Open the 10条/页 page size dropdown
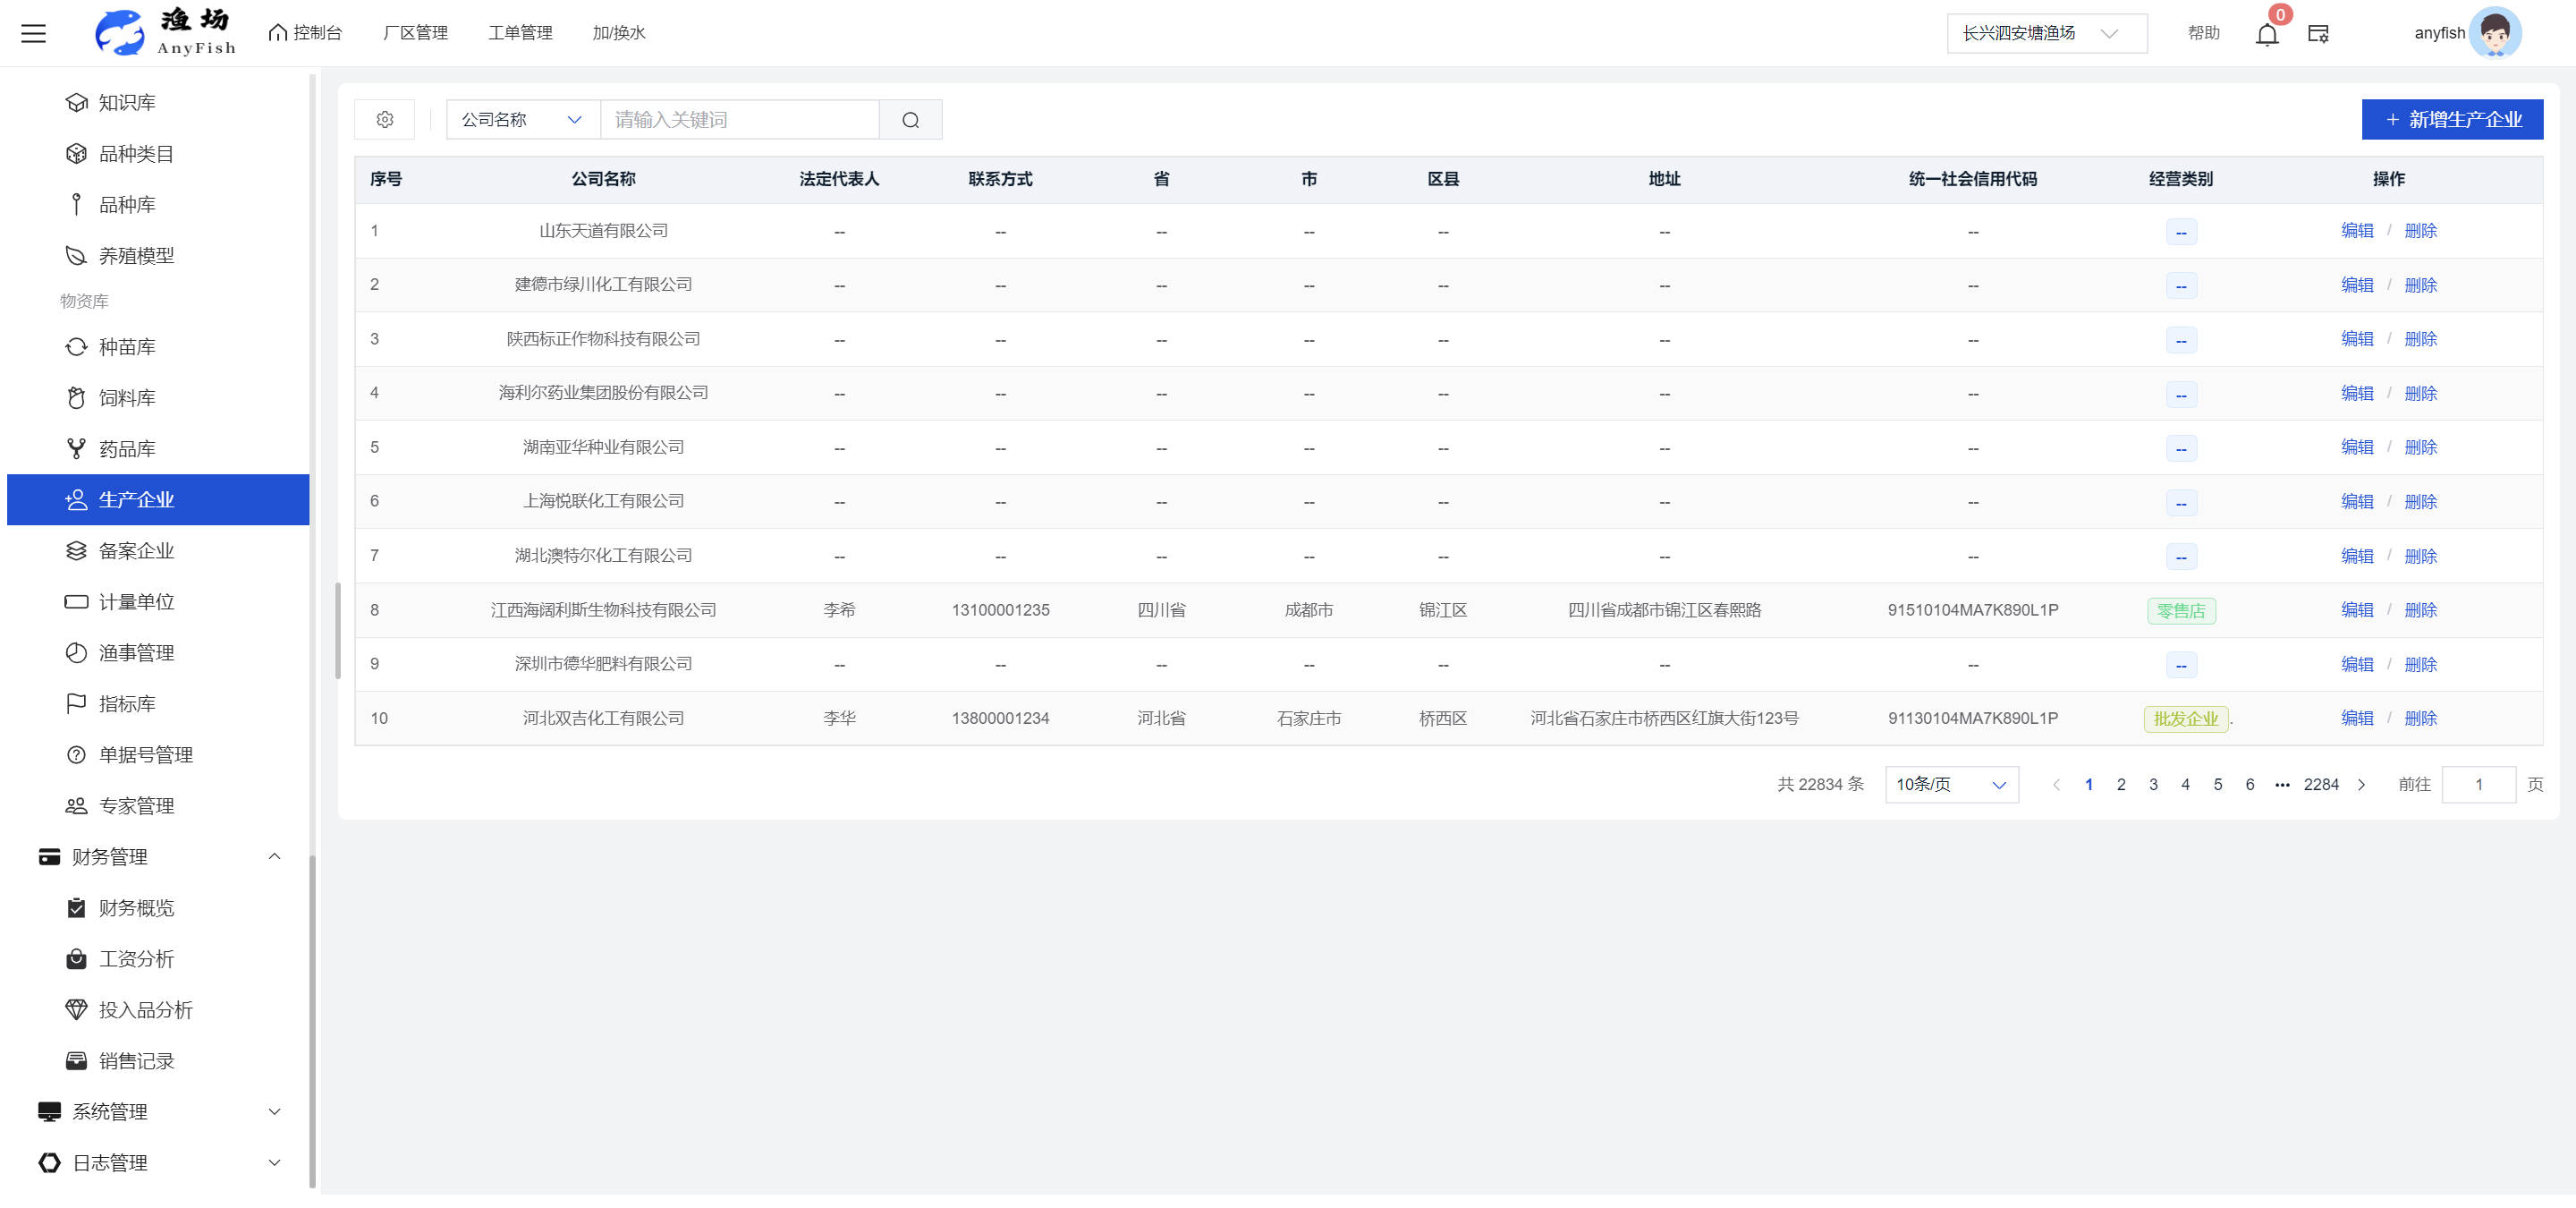The height and width of the screenshot is (1208, 2576). tap(1950, 785)
